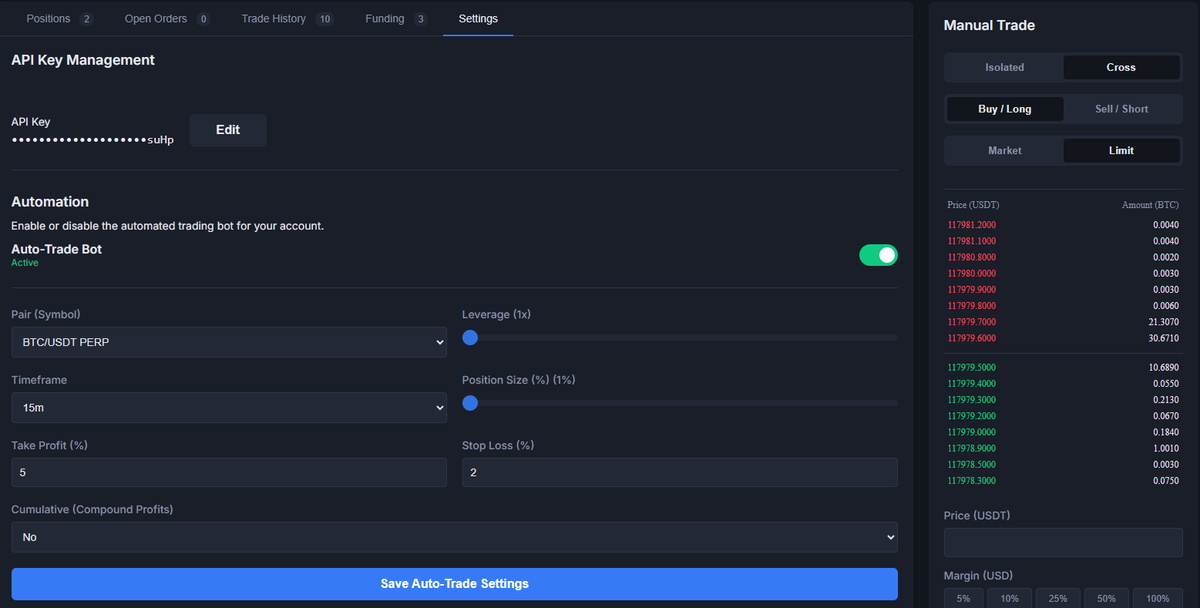Image resolution: width=1200 pixels, height=608 pixels.
Task: Click ask price 117981.1000
Action: 971,241
